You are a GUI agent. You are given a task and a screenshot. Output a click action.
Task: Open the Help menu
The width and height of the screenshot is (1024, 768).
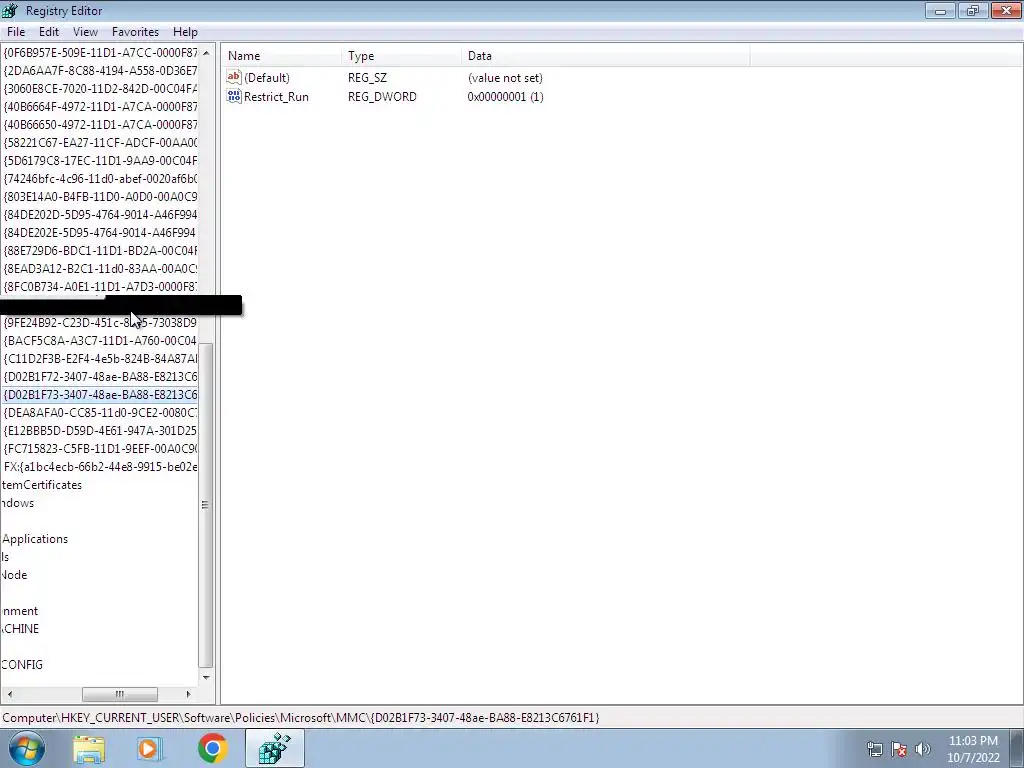click(x=185, y=32)
